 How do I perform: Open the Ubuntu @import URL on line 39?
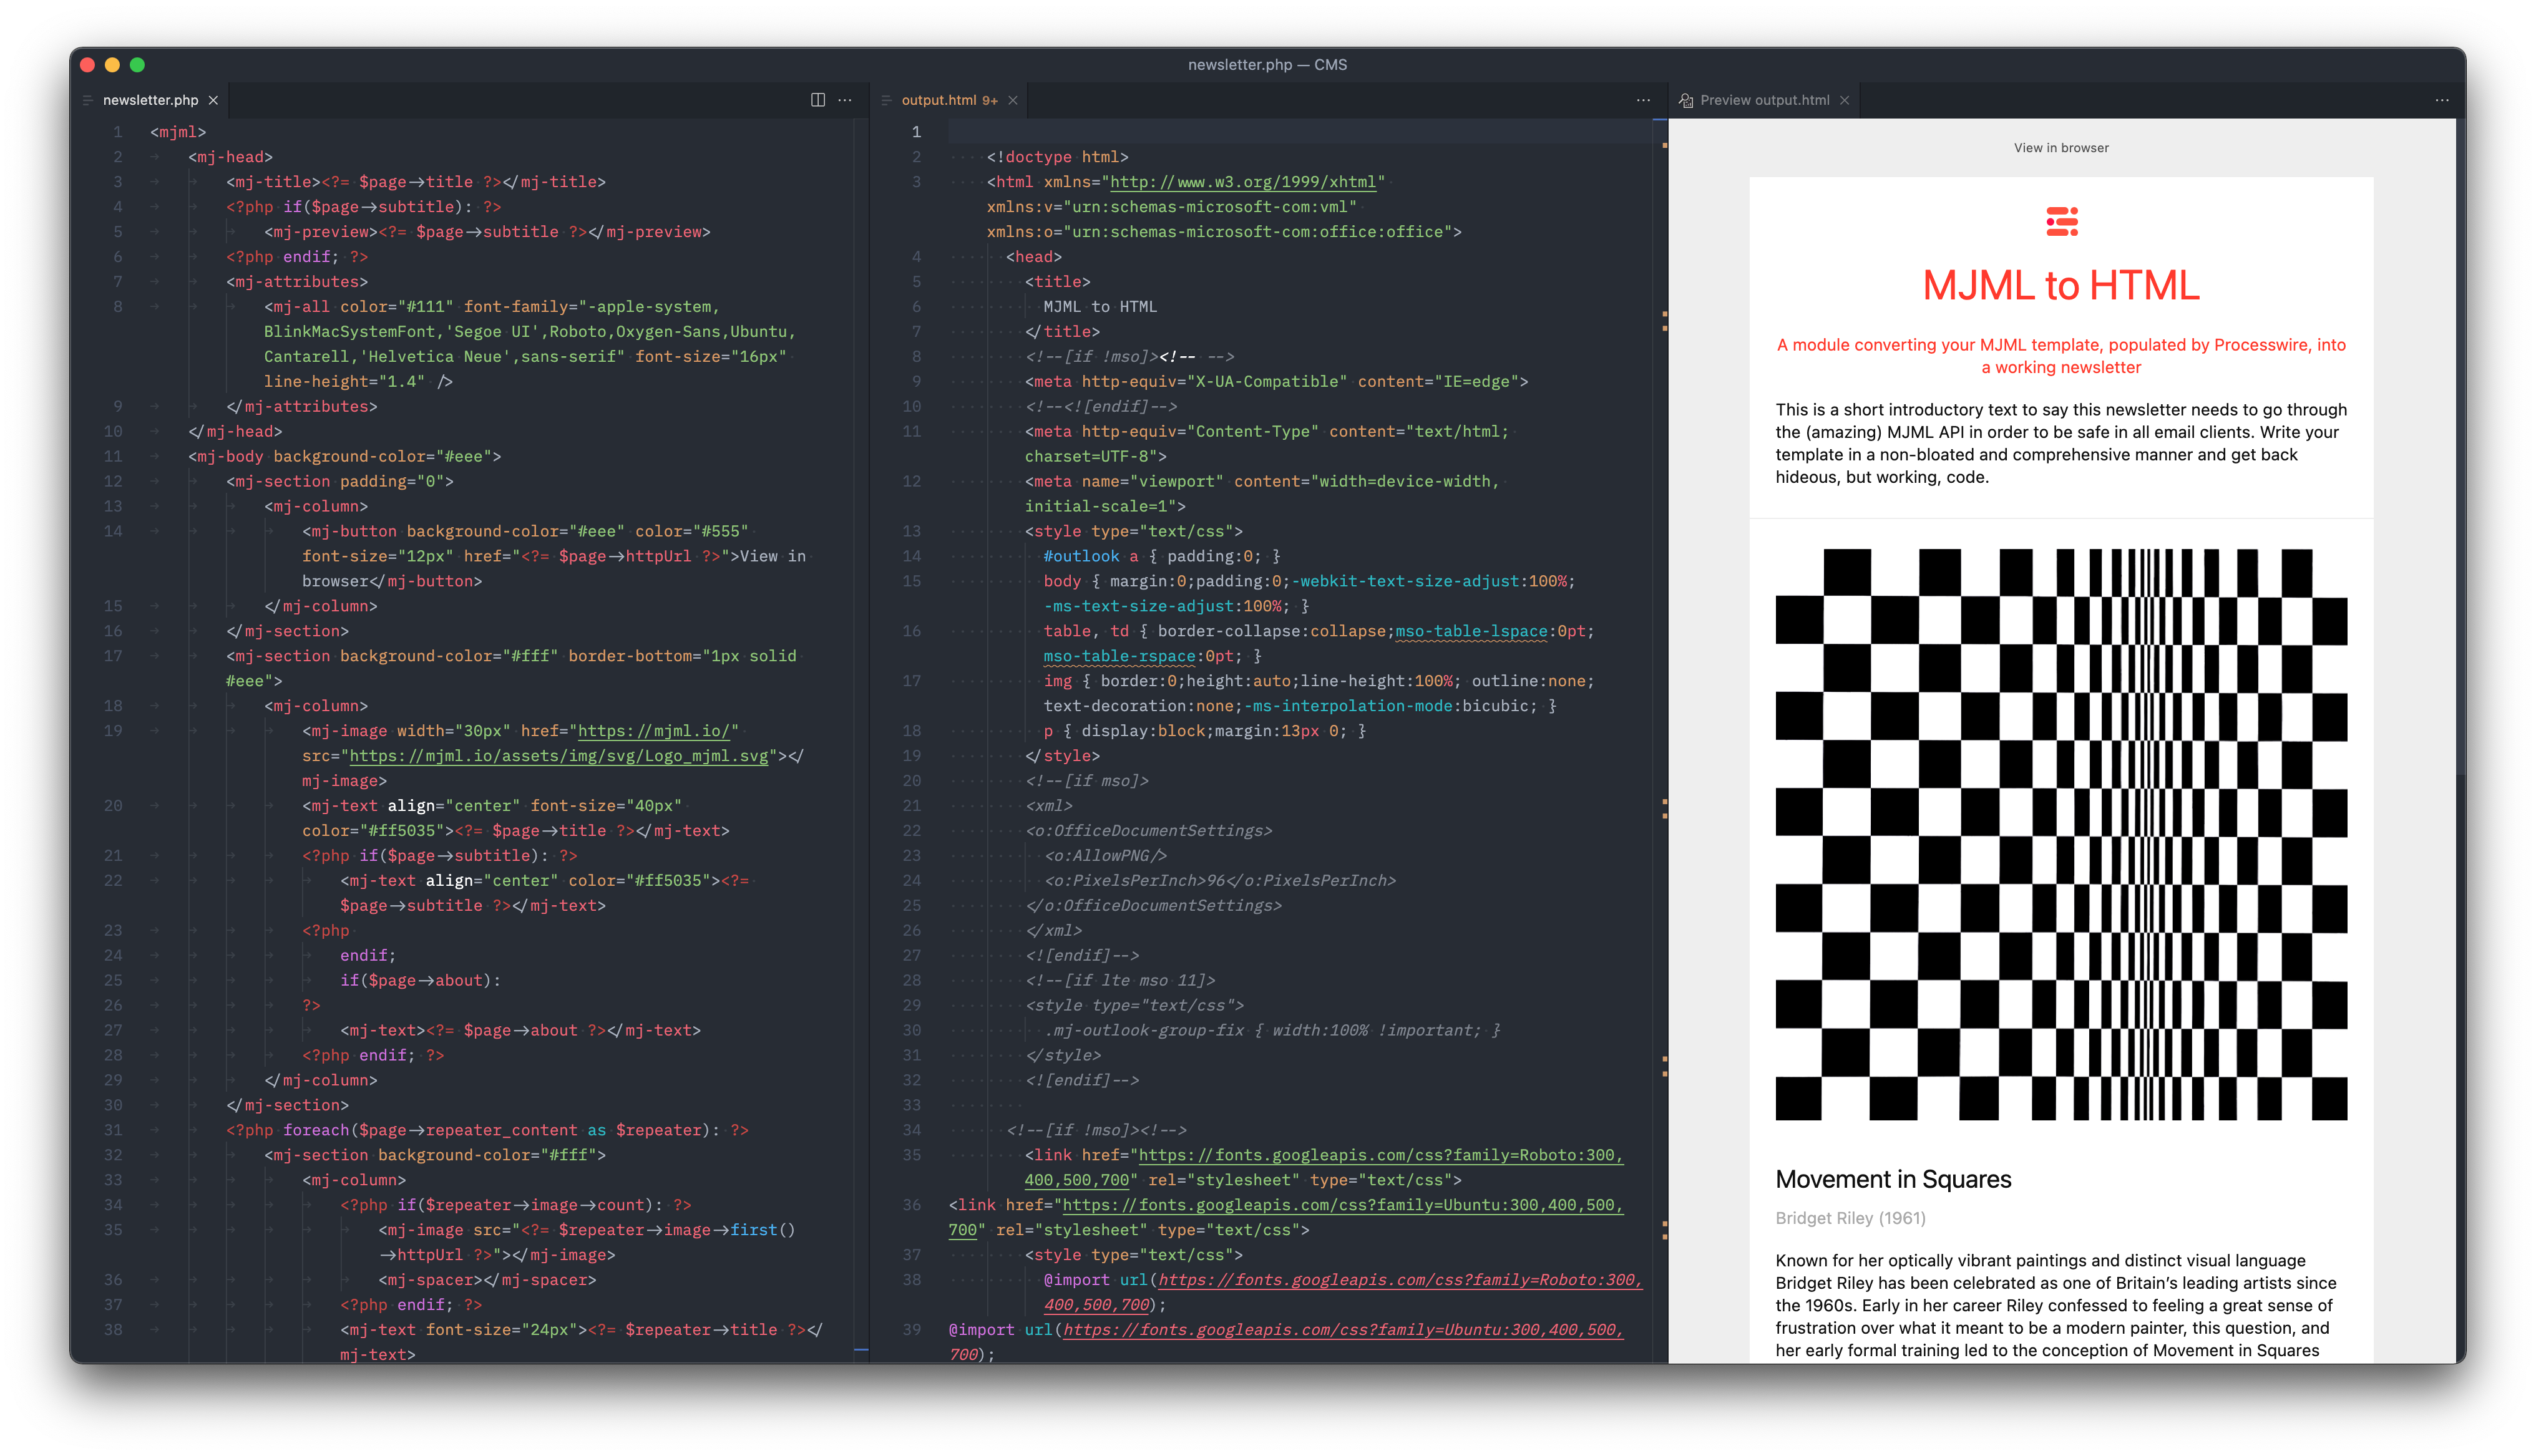(1343, 1330)
